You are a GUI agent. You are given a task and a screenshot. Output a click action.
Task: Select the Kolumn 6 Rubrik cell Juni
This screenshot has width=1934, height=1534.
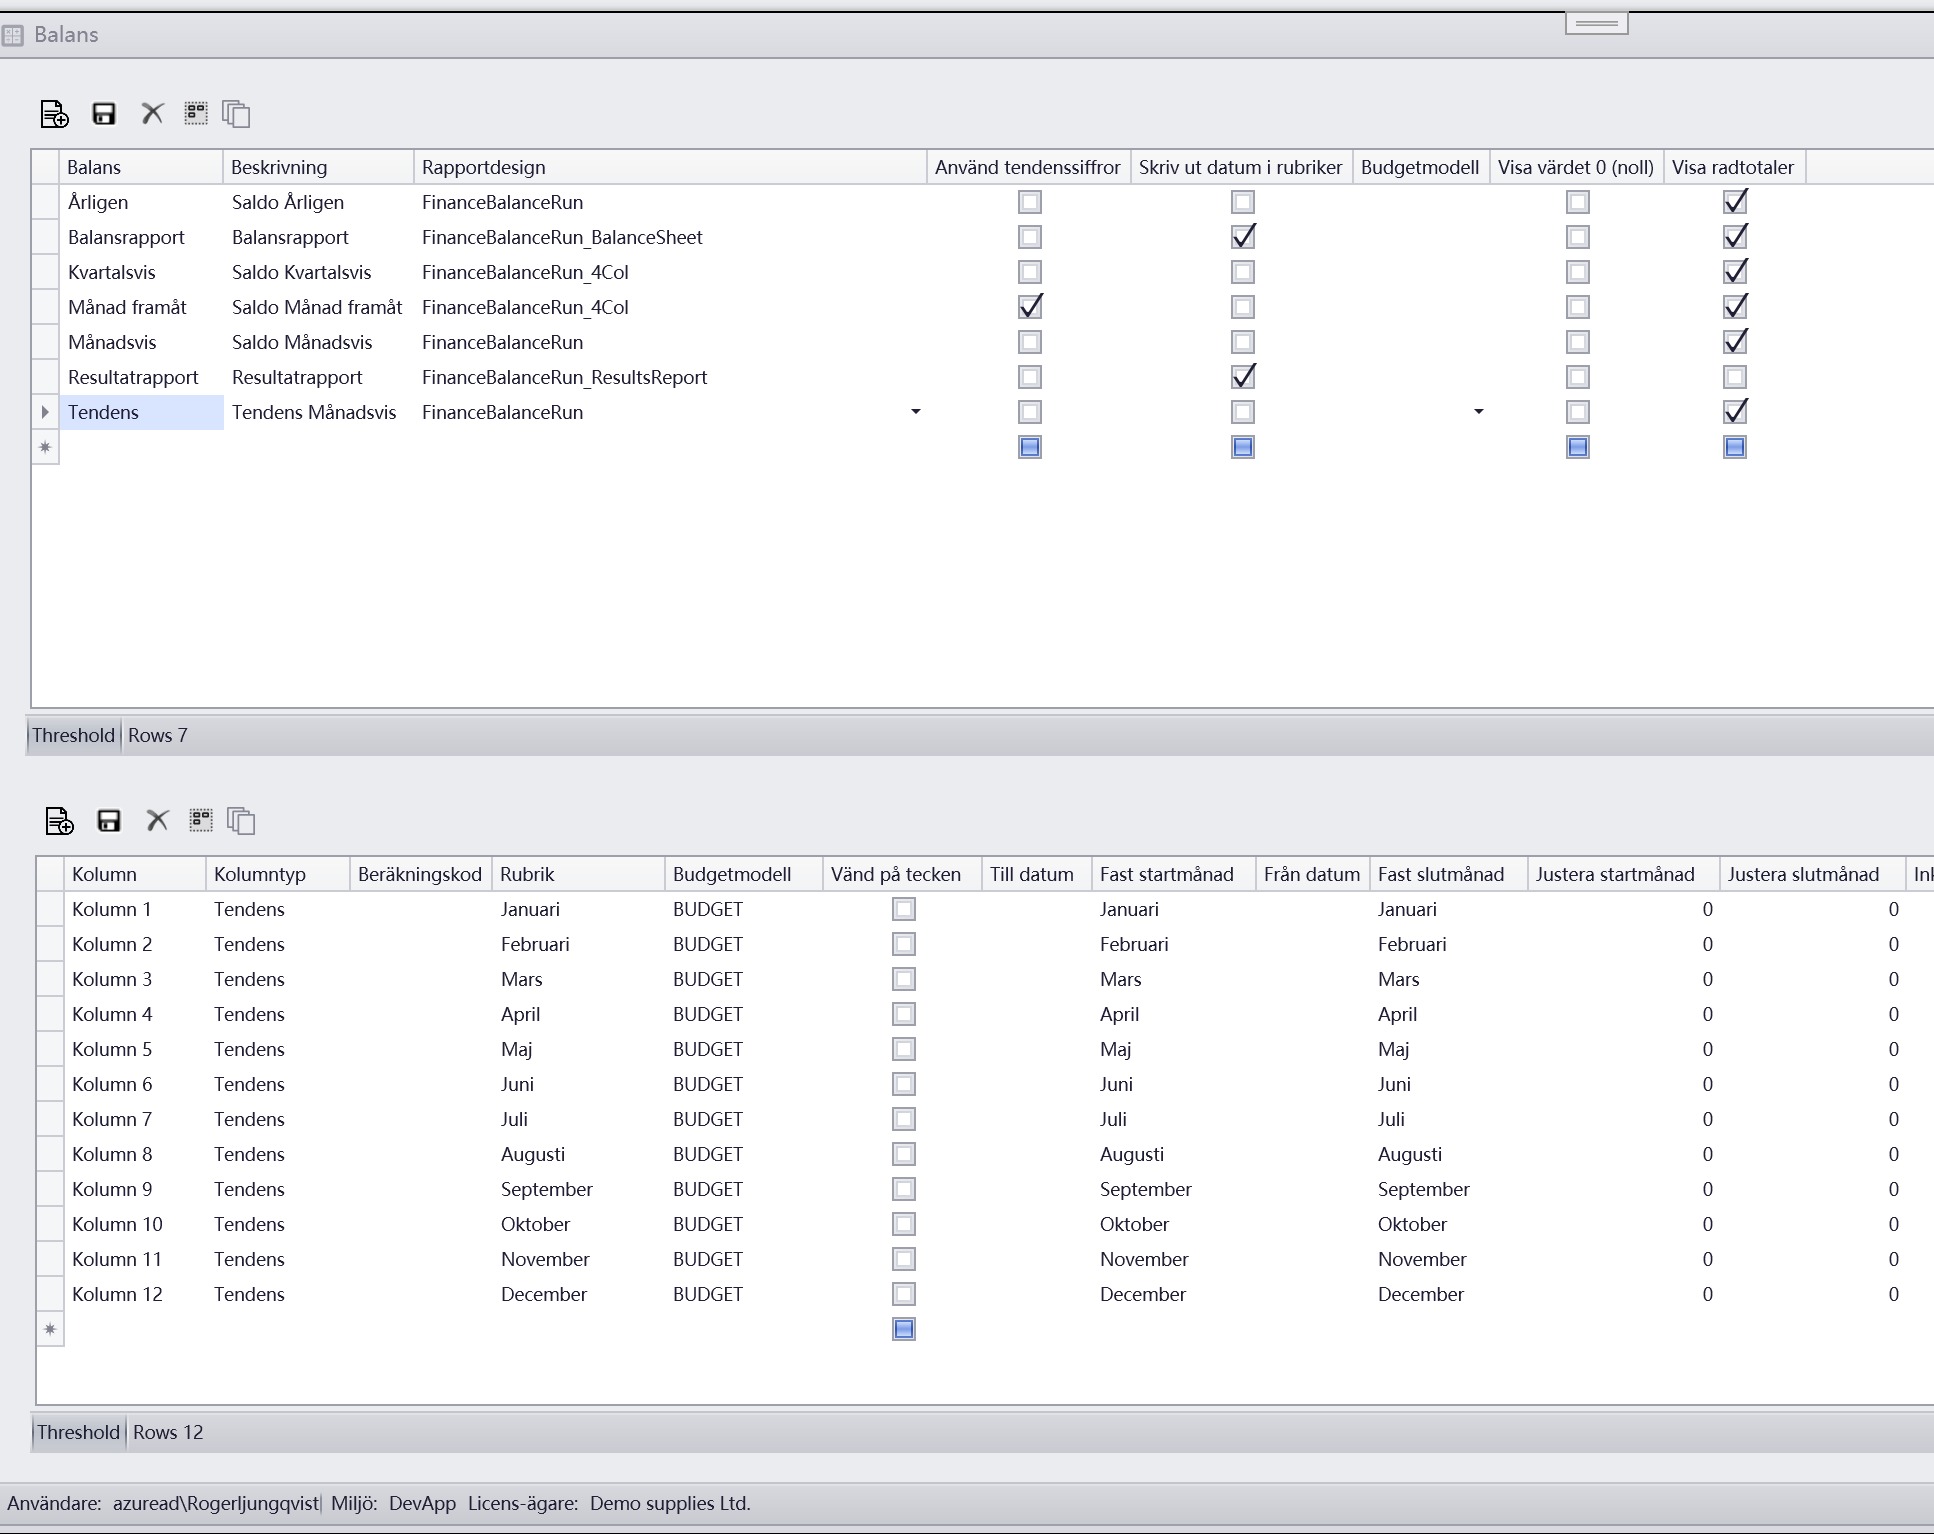(517, 1085)
